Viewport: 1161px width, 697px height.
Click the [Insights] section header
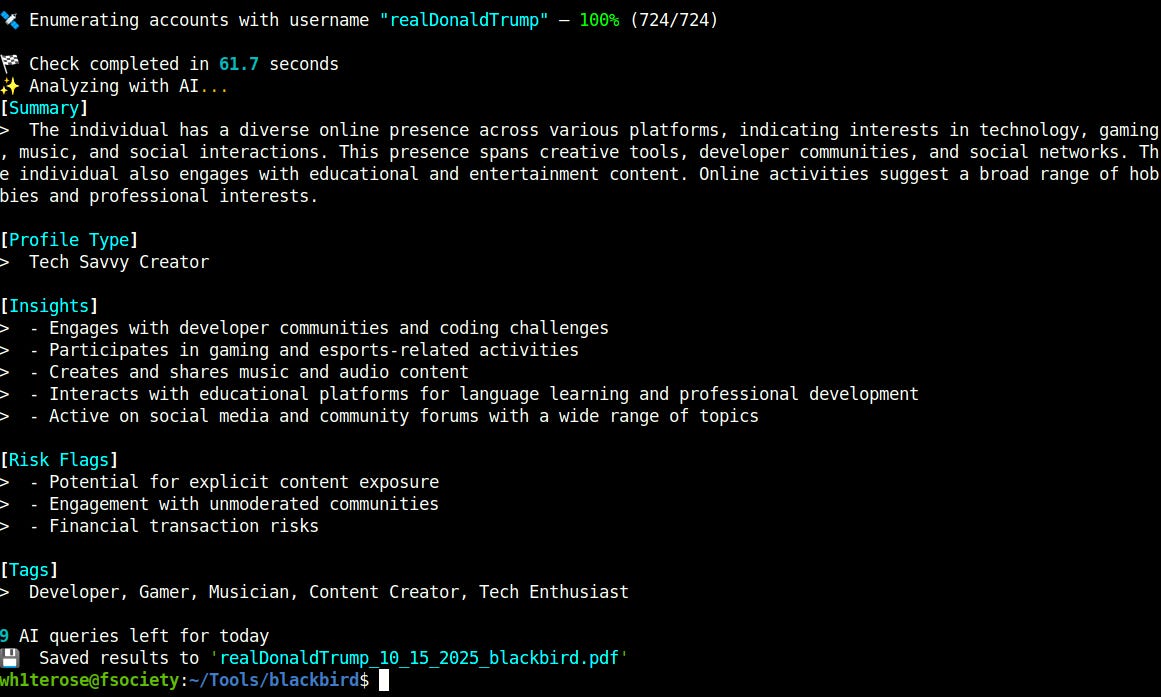coord(50,306)
